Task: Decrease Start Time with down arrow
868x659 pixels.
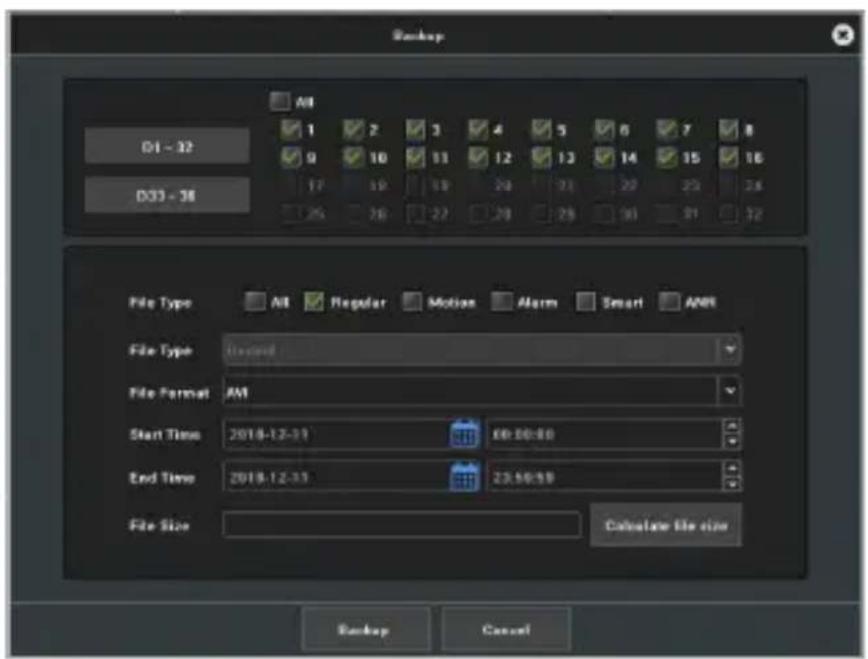Action: 732,441
